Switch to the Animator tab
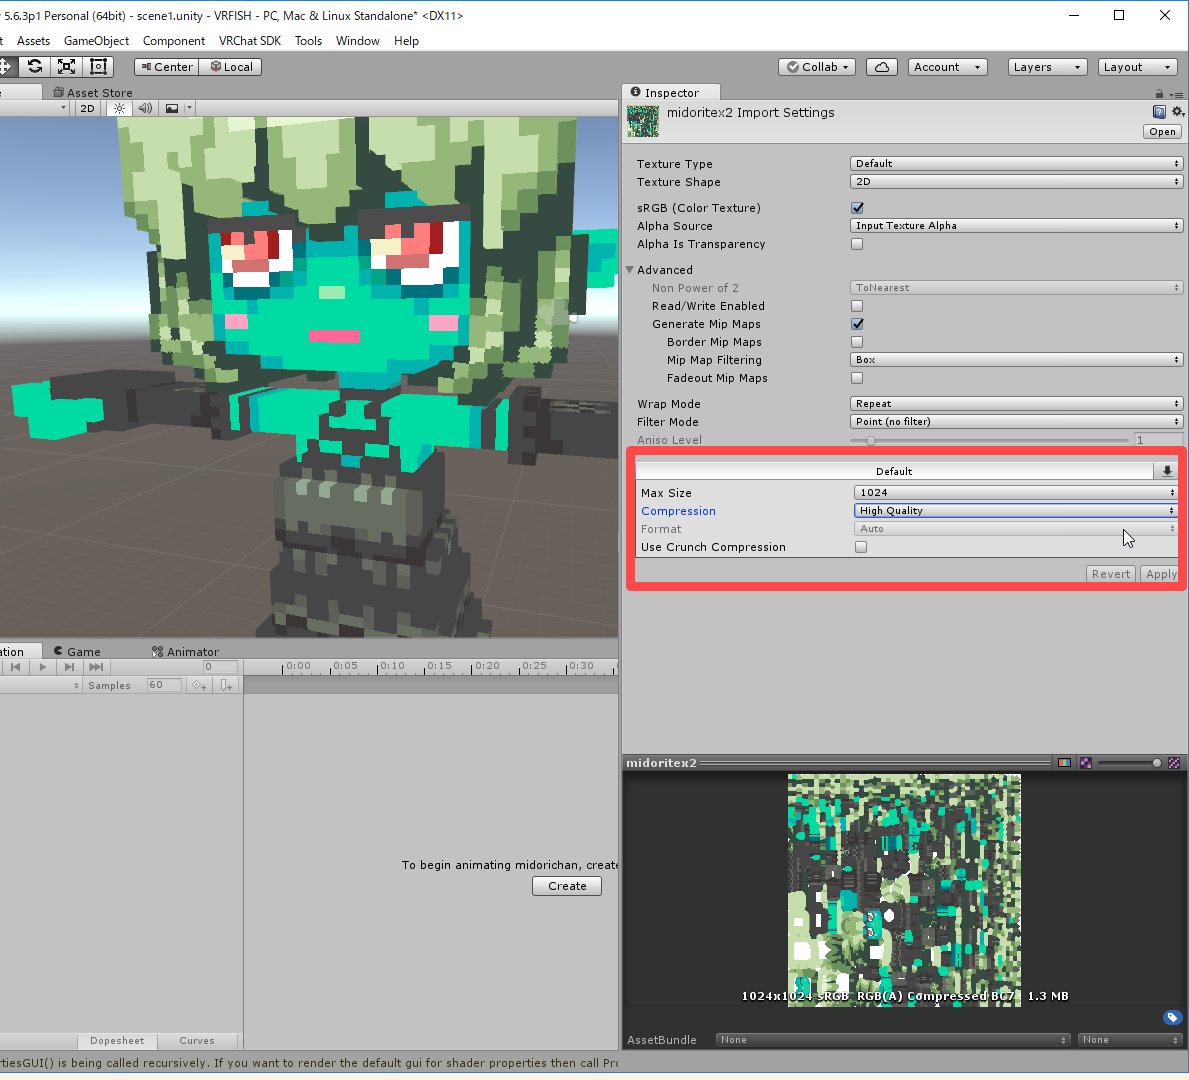This screenshot has height=1080, width=1189. (185, 651)
